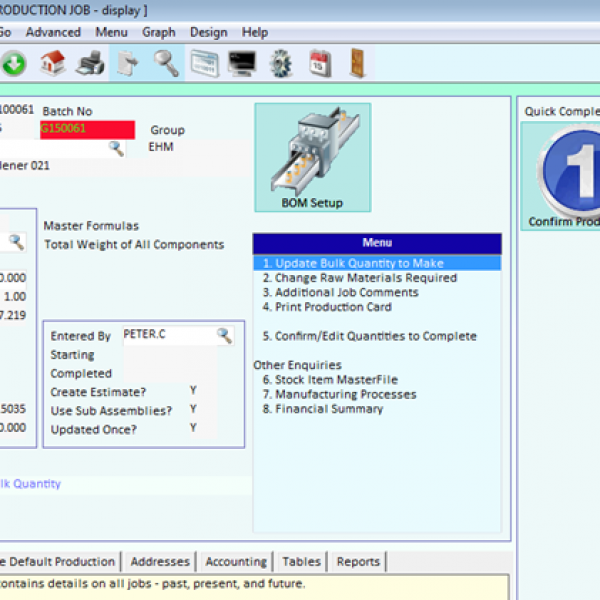Click the green down arrow toolbar icon

point(14,63)
